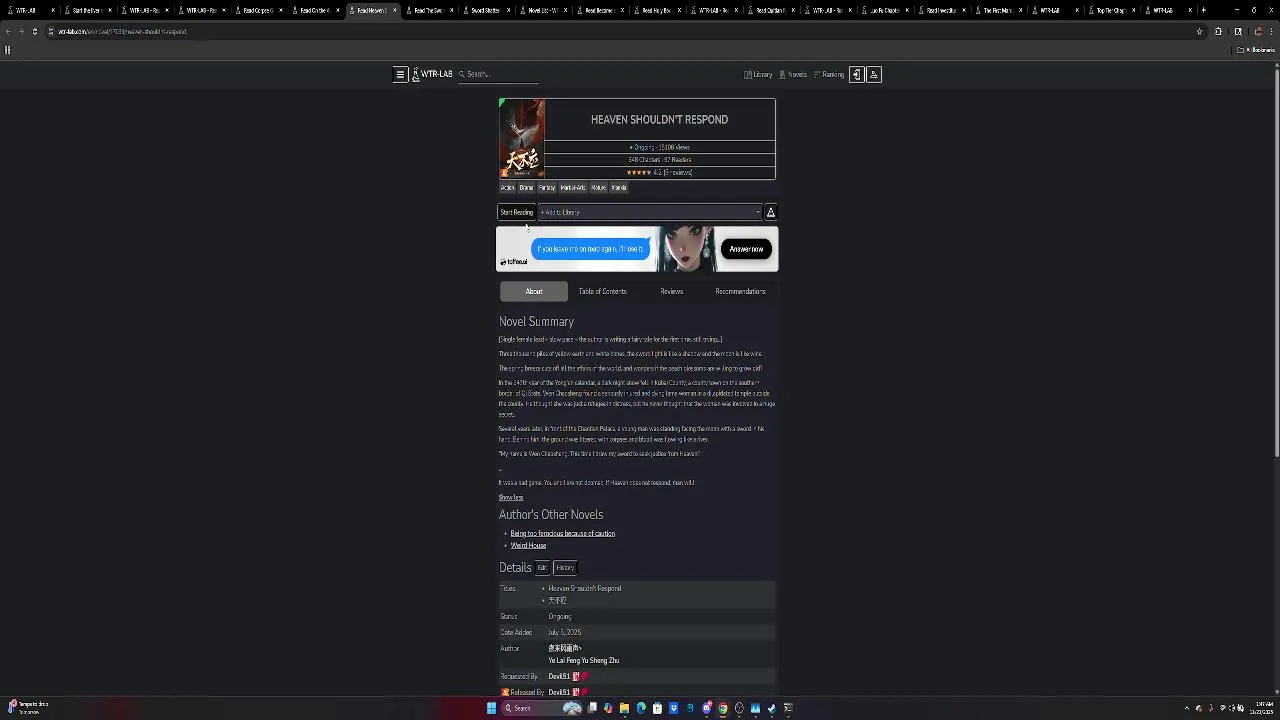The height and width of the screenshot is (720, 1280).
Task: Go to WTR-LAB home via logo
Action: 432,74
